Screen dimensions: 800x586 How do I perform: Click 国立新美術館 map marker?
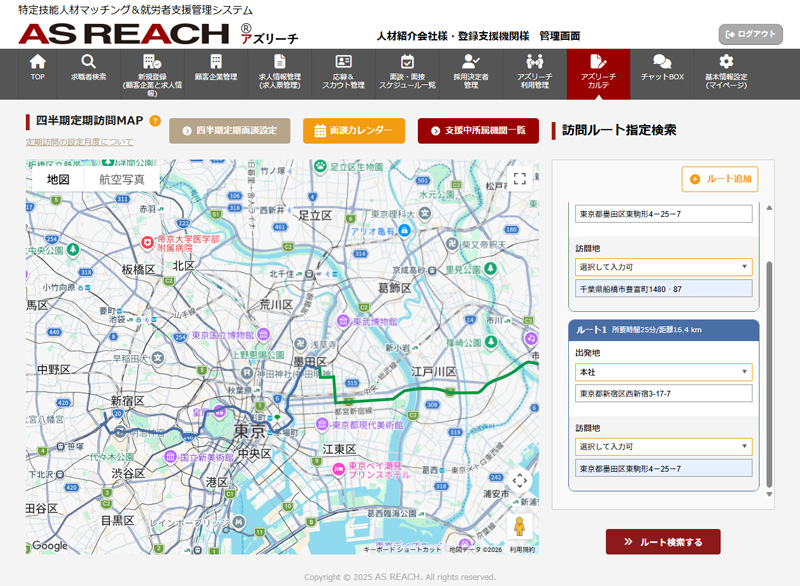(170, 456)
